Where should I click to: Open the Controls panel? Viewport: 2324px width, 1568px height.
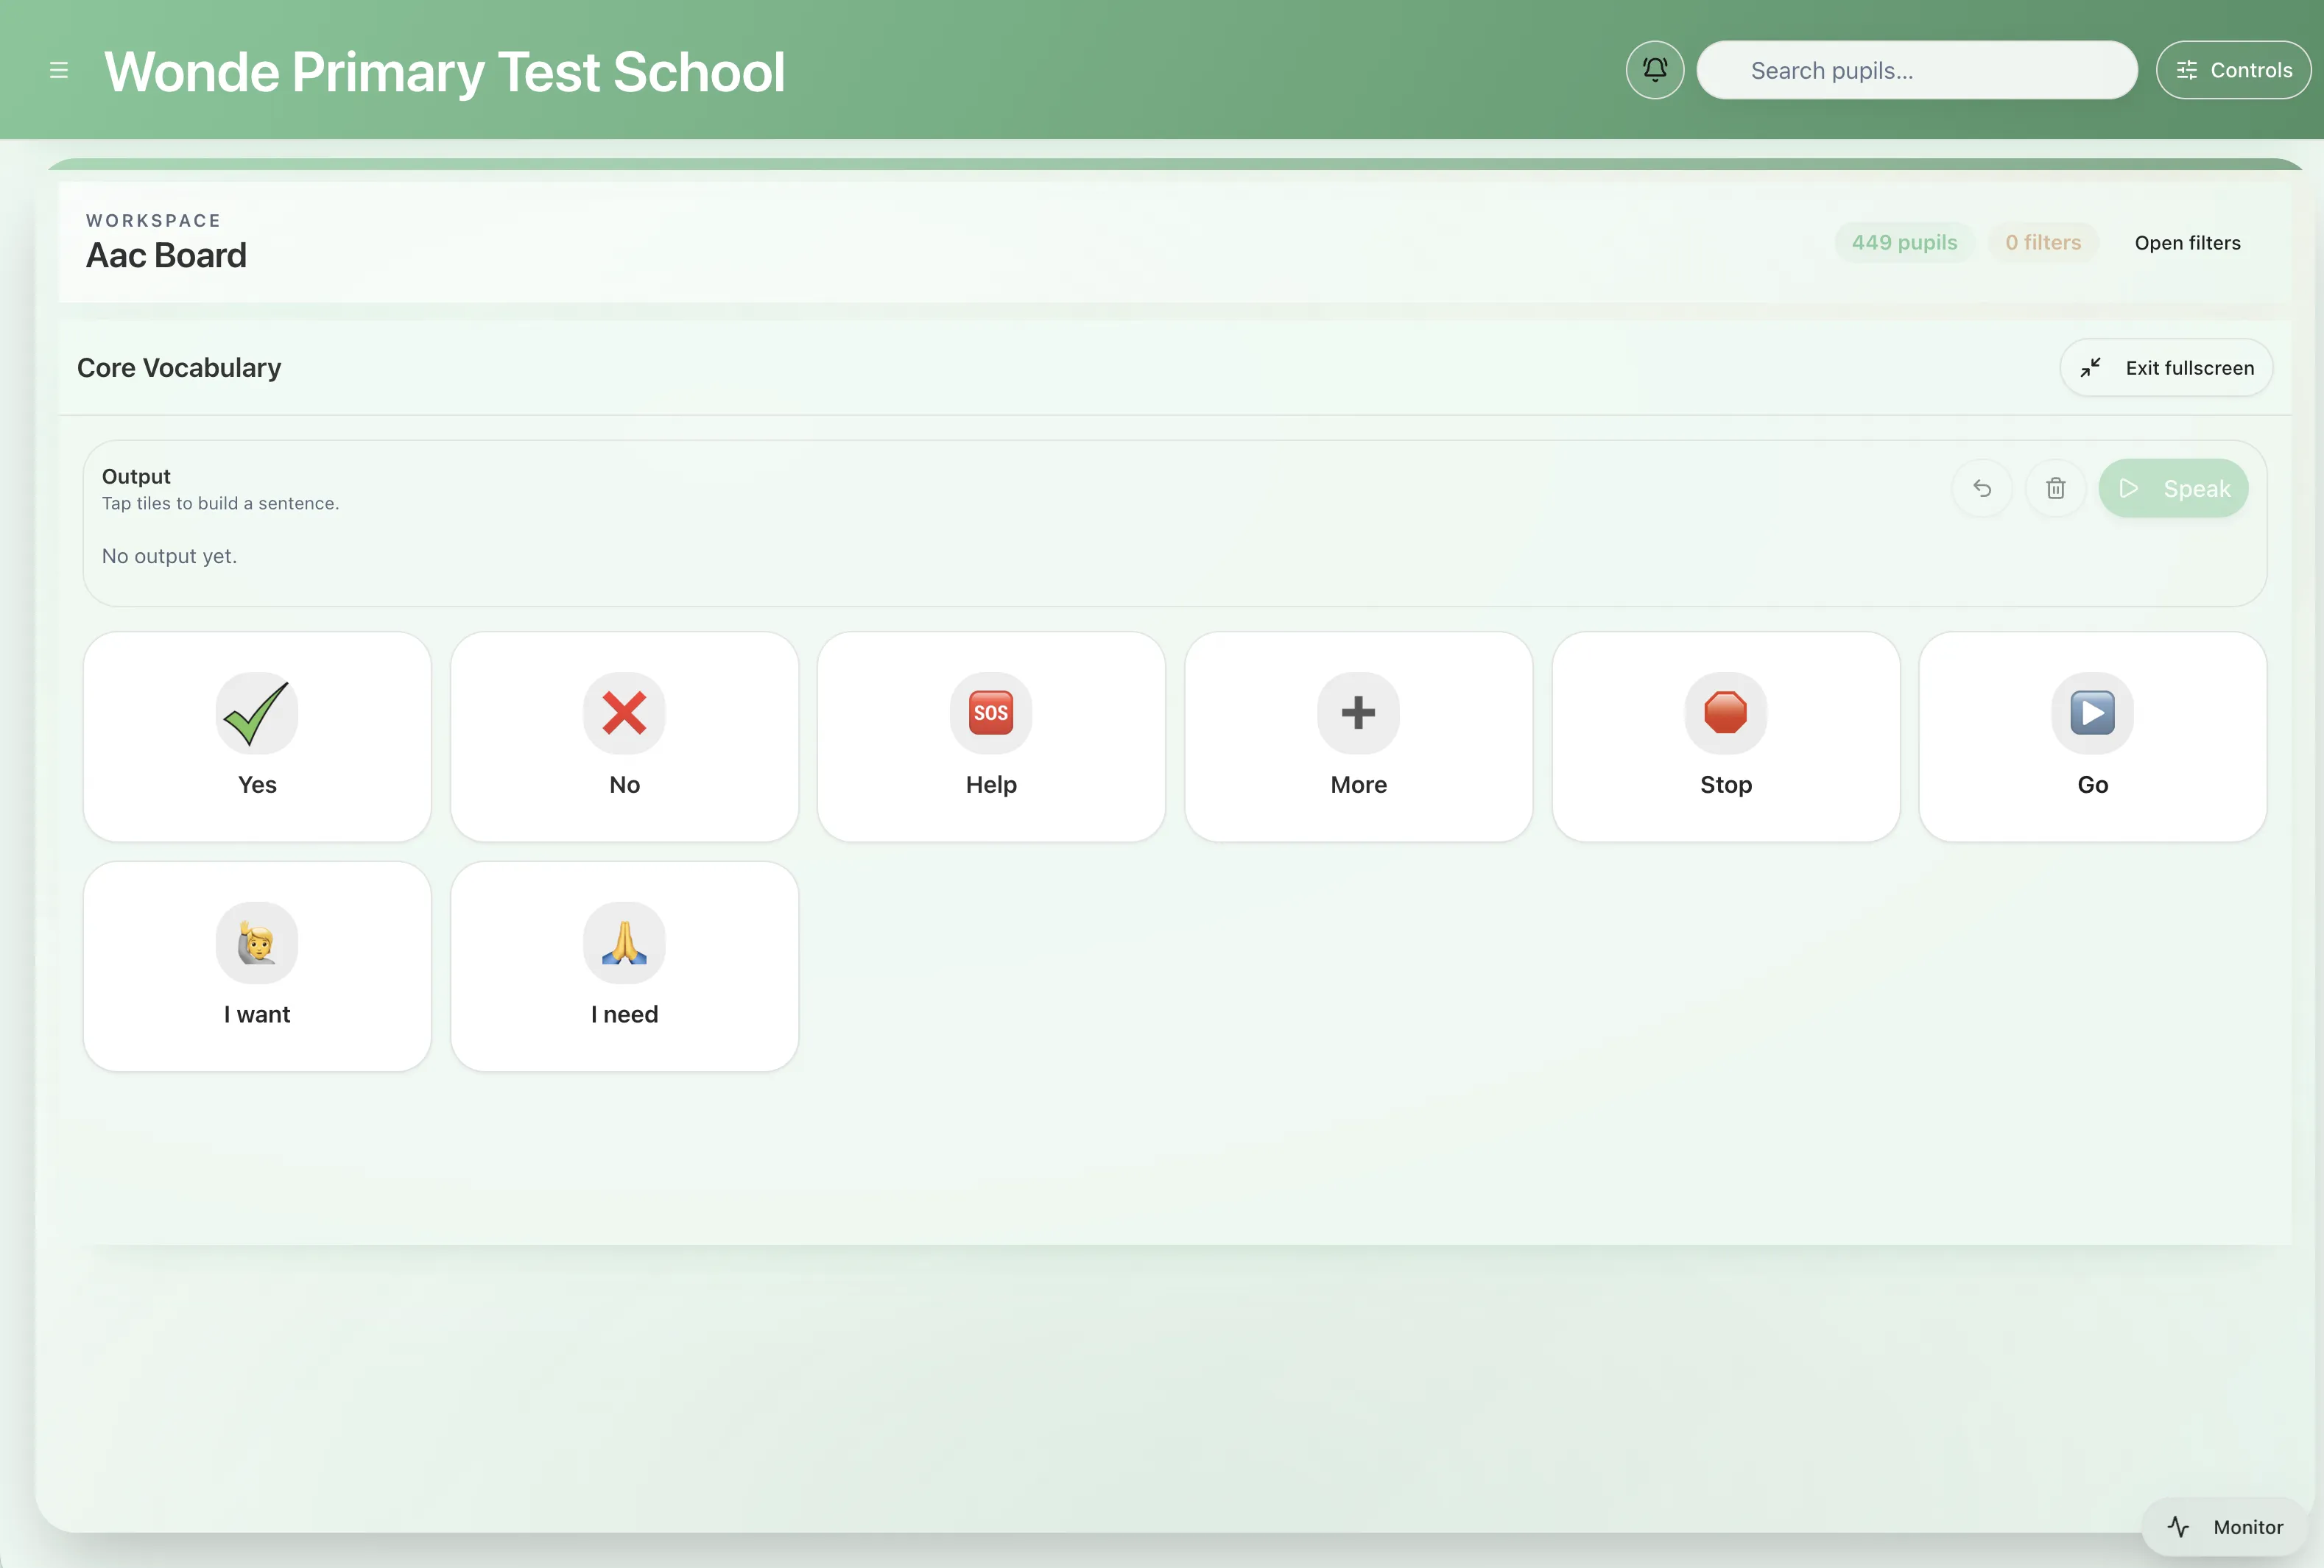[x=2233, y=70]
